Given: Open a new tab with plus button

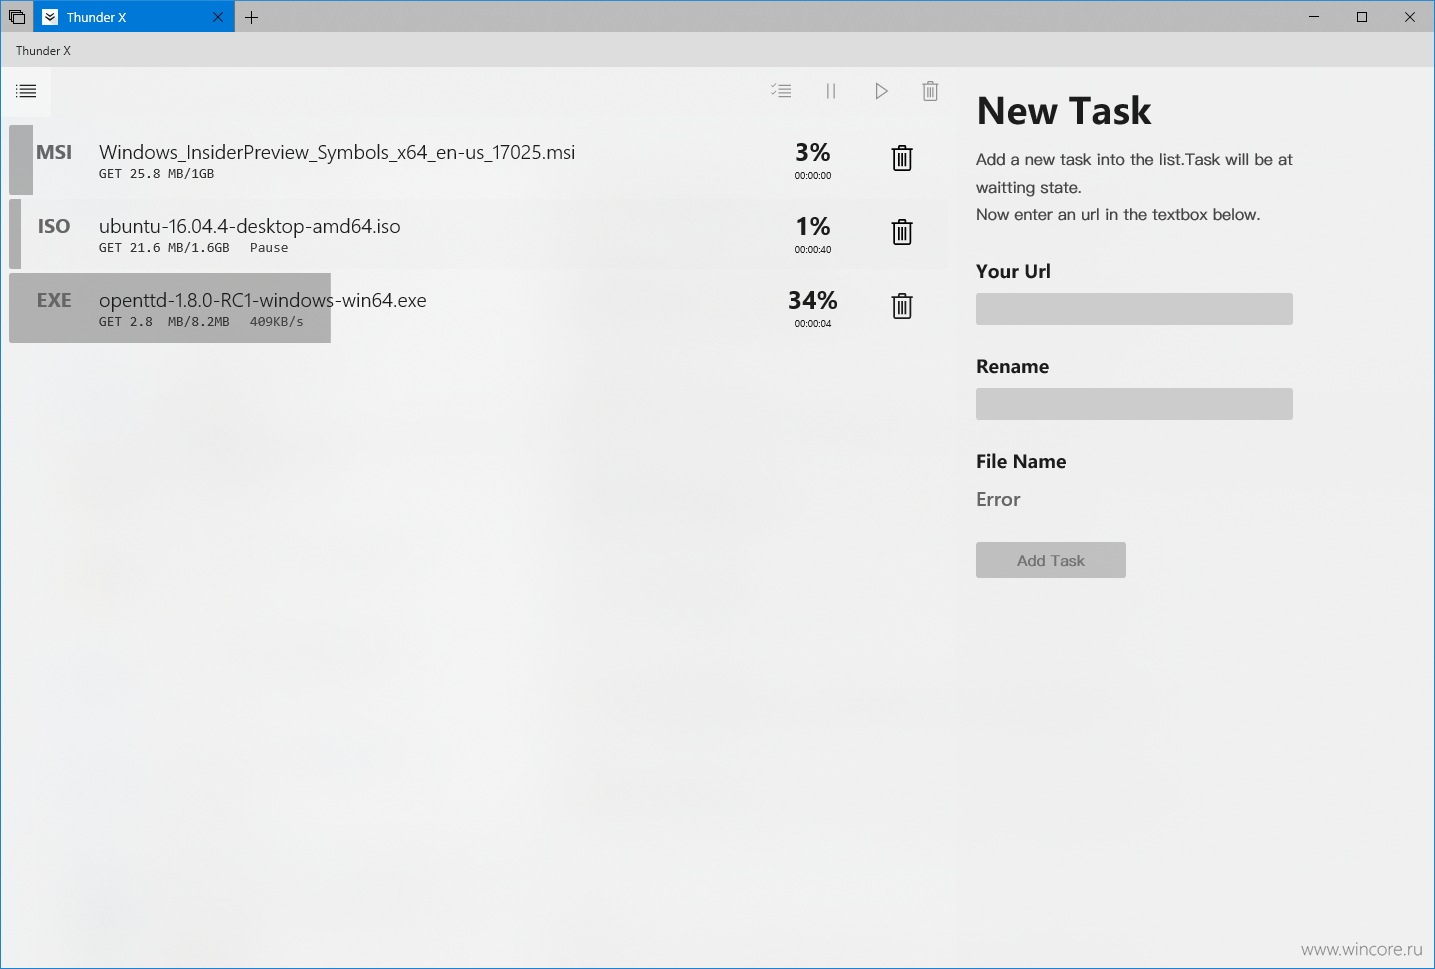Looking at the screenshot, I should [252, 17].
